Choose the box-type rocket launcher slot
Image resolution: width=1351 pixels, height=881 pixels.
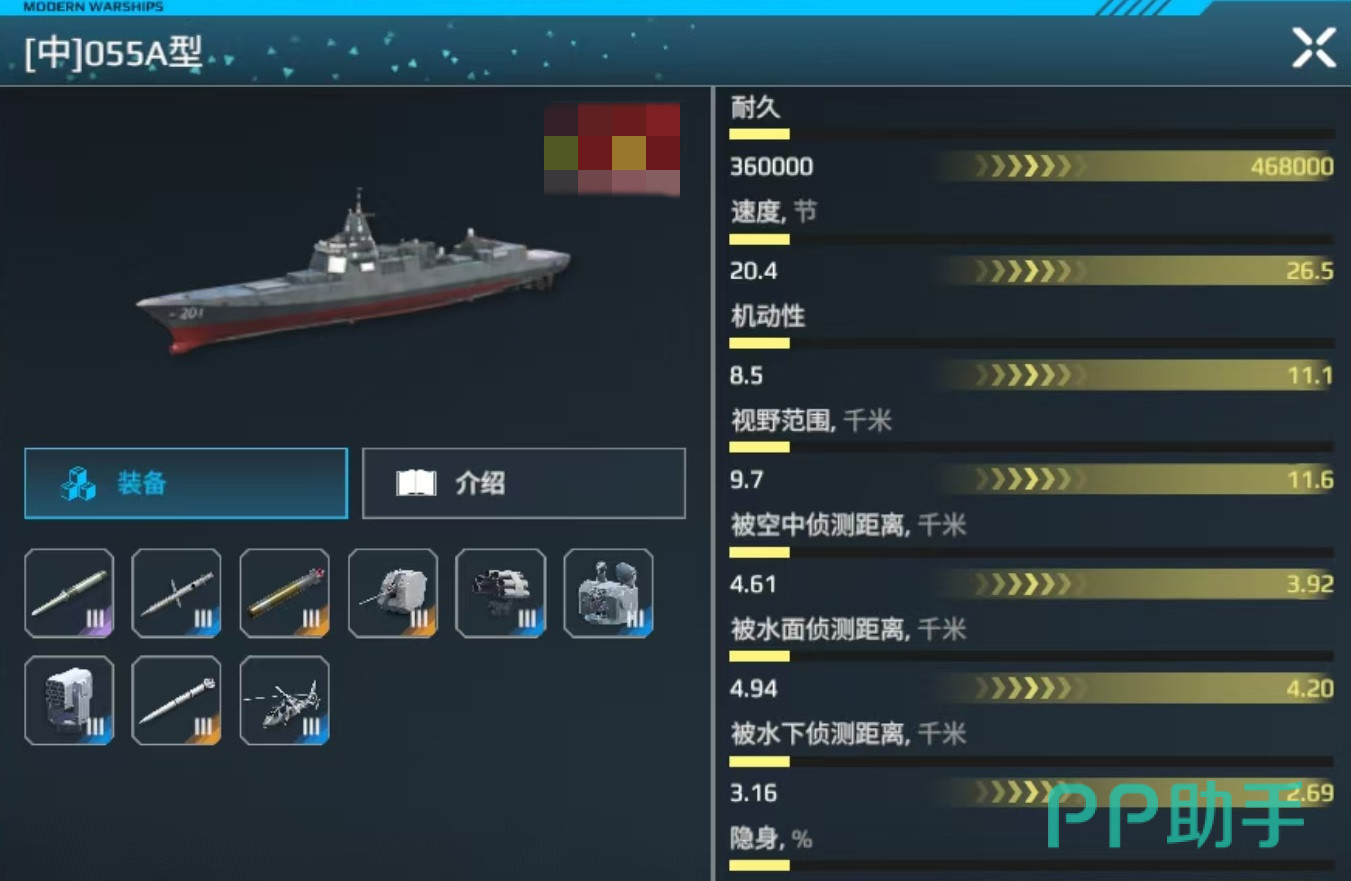[x=69, y=700]
